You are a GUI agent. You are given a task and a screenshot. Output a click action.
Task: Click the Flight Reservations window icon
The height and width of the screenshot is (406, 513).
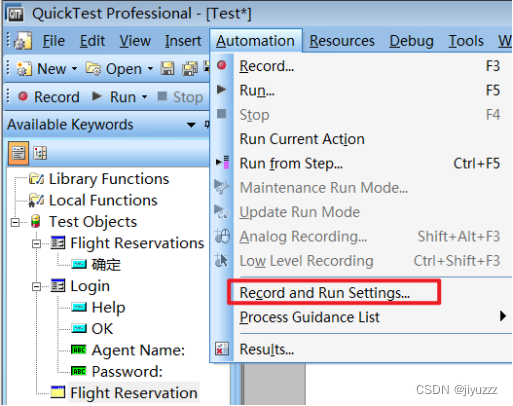(58, 243)
